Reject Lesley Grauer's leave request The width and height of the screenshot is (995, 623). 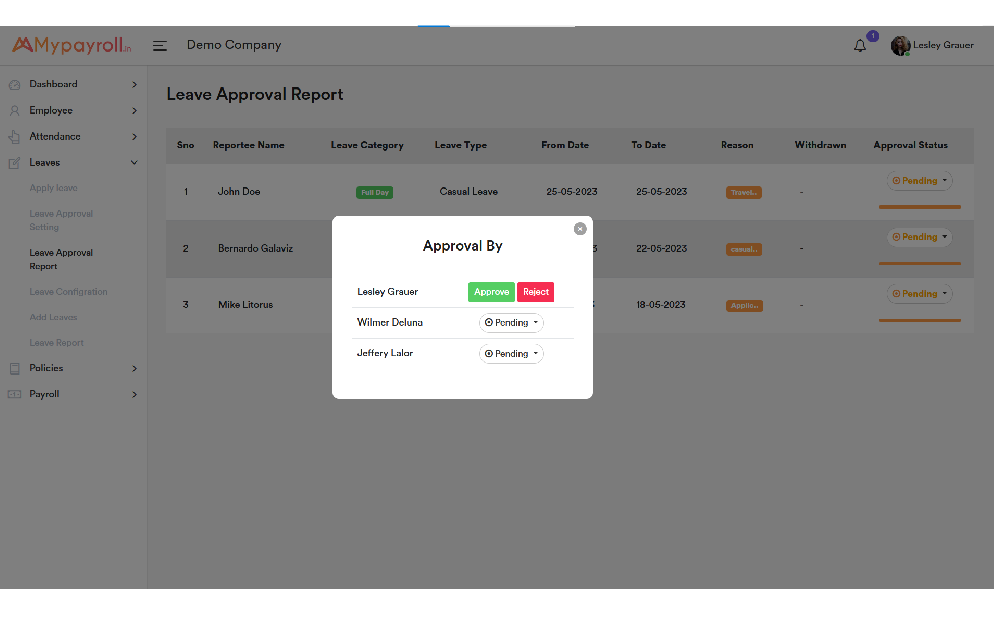tap(535, 291)
